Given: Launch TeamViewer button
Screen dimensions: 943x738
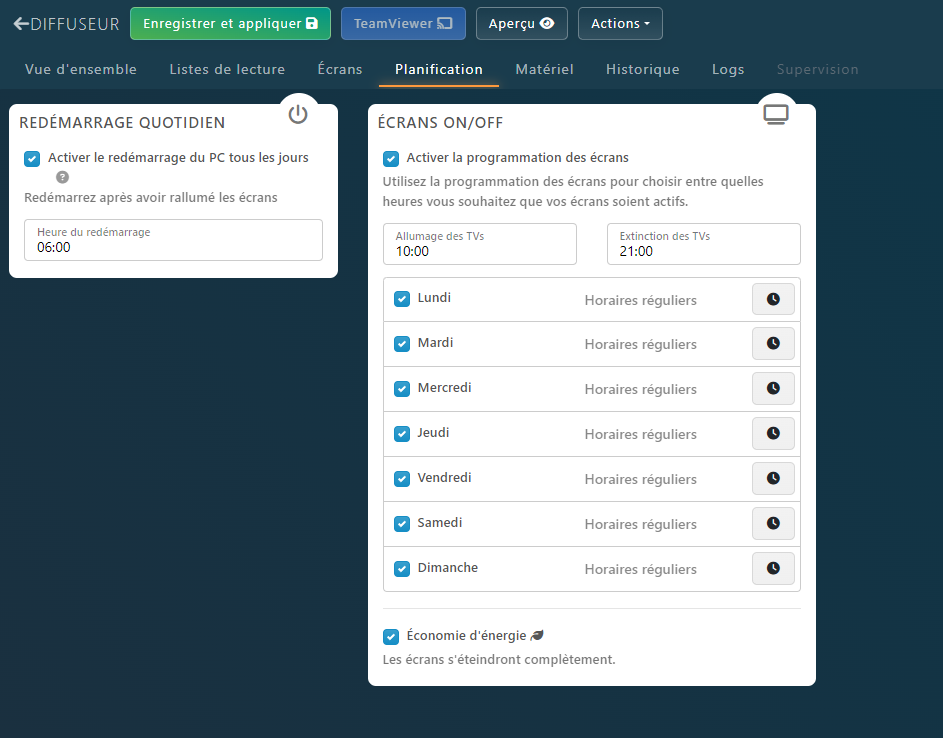Looking at the screenshot, I should click(403, 24).
